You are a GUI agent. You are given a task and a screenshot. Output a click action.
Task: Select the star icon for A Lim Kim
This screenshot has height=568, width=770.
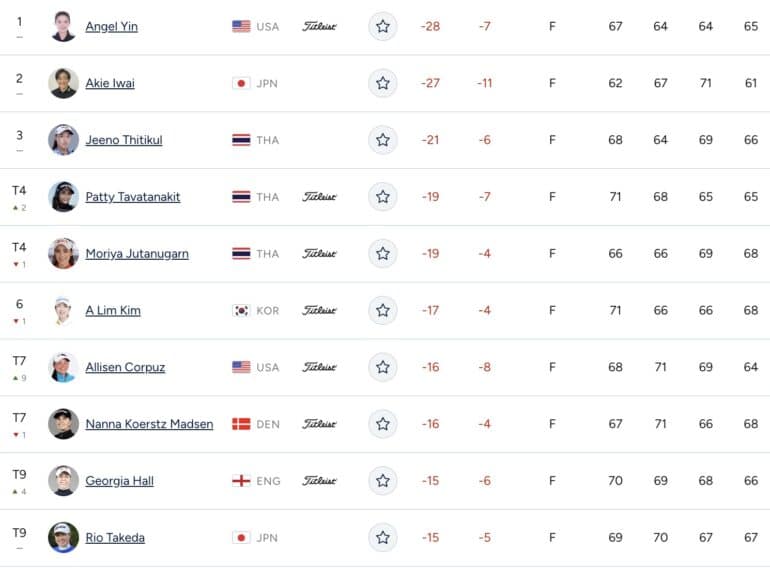(383, 310)
